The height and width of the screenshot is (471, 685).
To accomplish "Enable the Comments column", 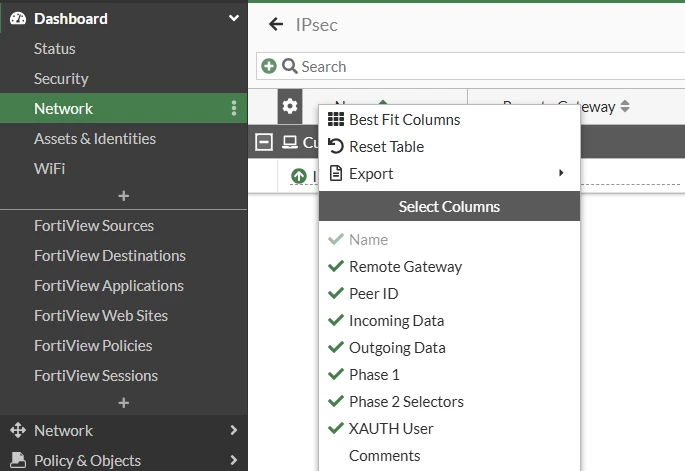I will 450,456.
